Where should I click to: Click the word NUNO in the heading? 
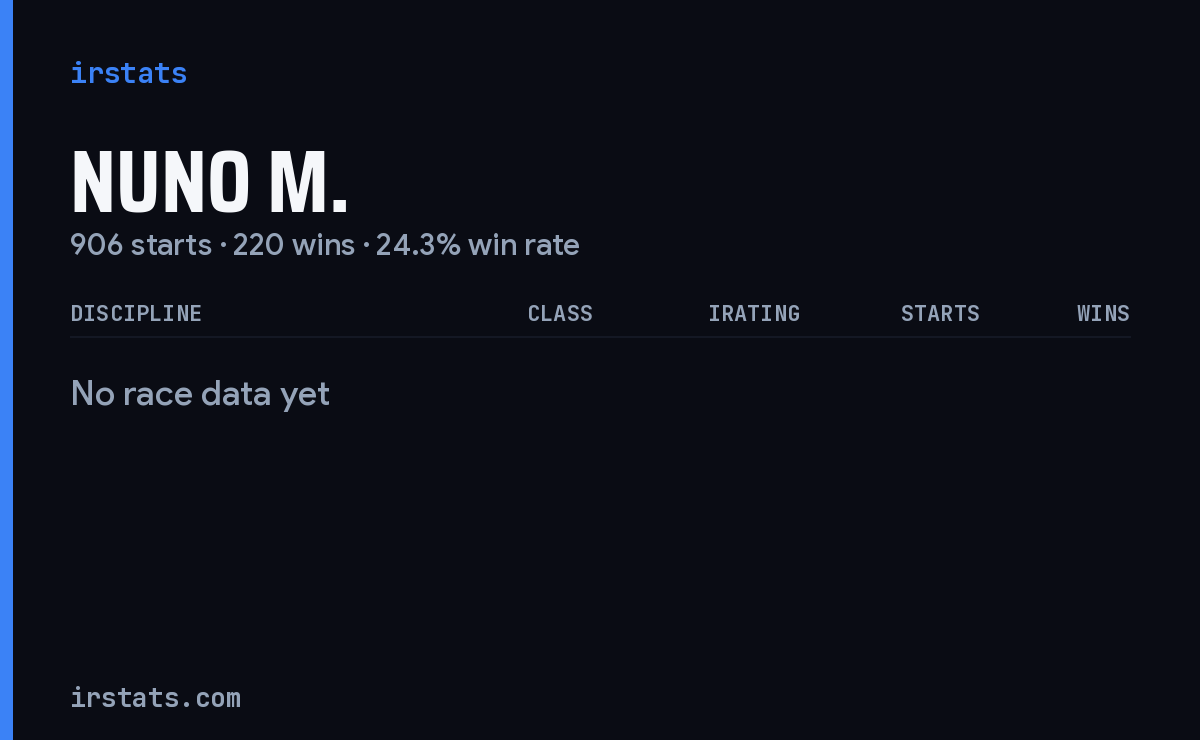[x=160, y=183]
